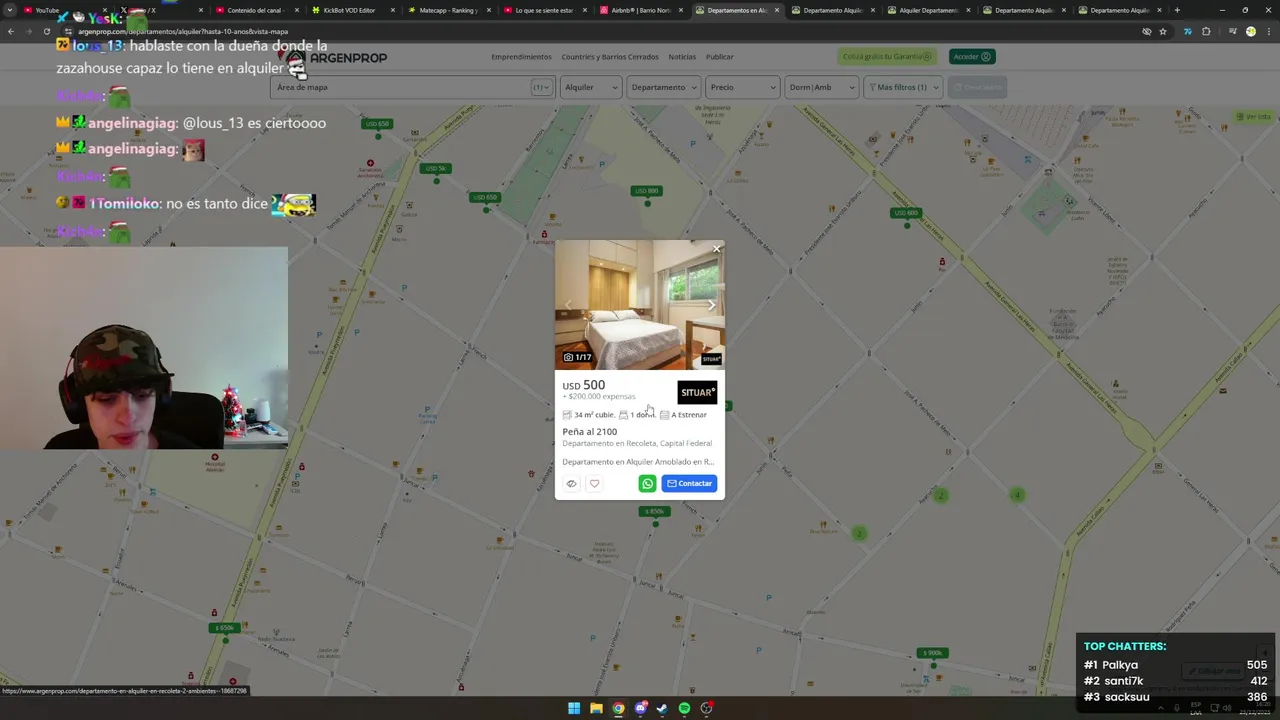This screenshot has width=1280, height=720.
Task: Switch to the Airbnb Barrio Norte tab
Action: pyautogui.click(x=640, y=10)
